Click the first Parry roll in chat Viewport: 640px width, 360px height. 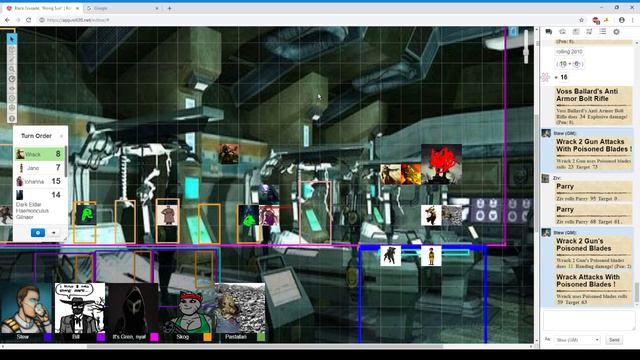click(x=594, y=192)
